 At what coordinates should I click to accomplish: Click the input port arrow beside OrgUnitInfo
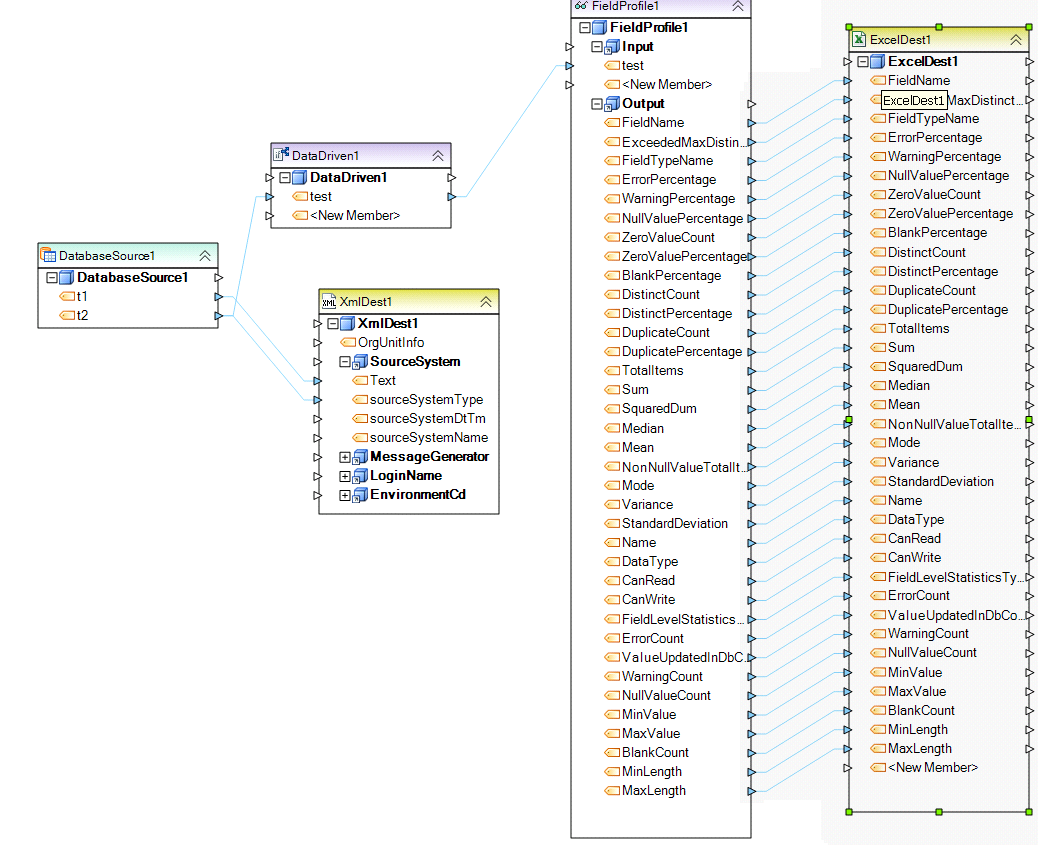(x=317, y=343)
